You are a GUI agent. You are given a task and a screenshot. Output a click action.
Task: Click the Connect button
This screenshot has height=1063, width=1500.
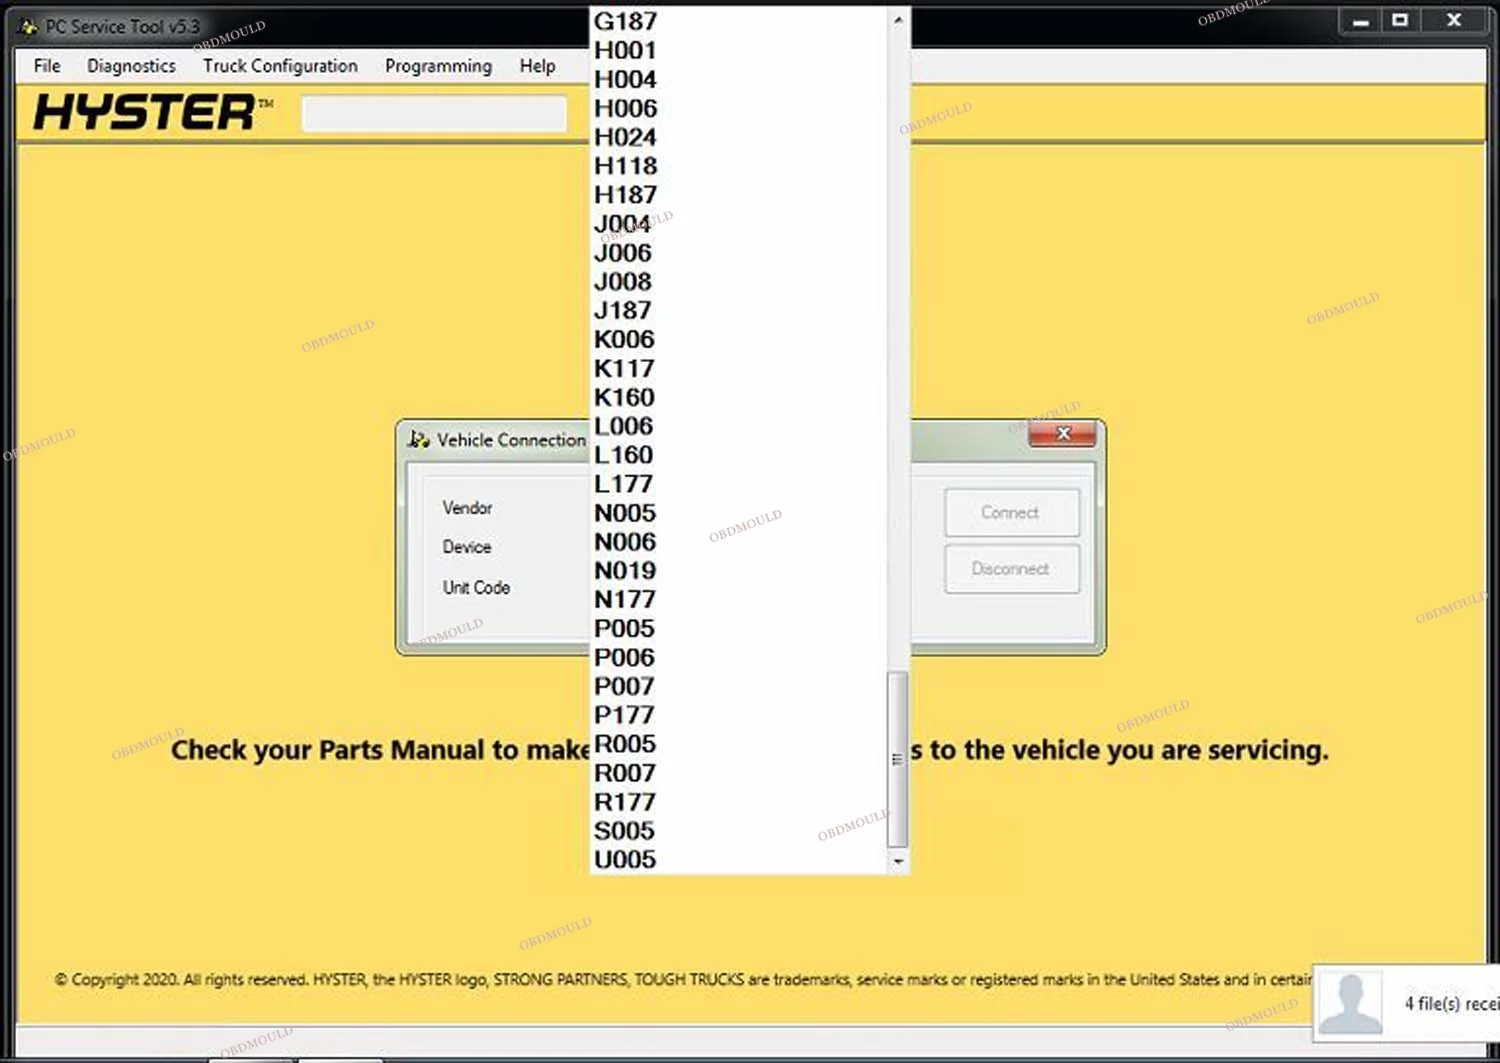tap(1011, 512)
